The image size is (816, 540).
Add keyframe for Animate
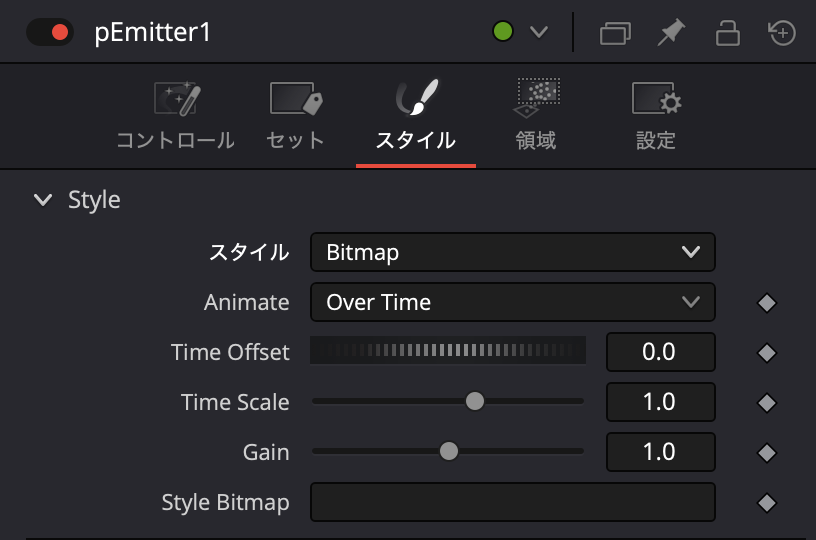[x=767, y=303]
